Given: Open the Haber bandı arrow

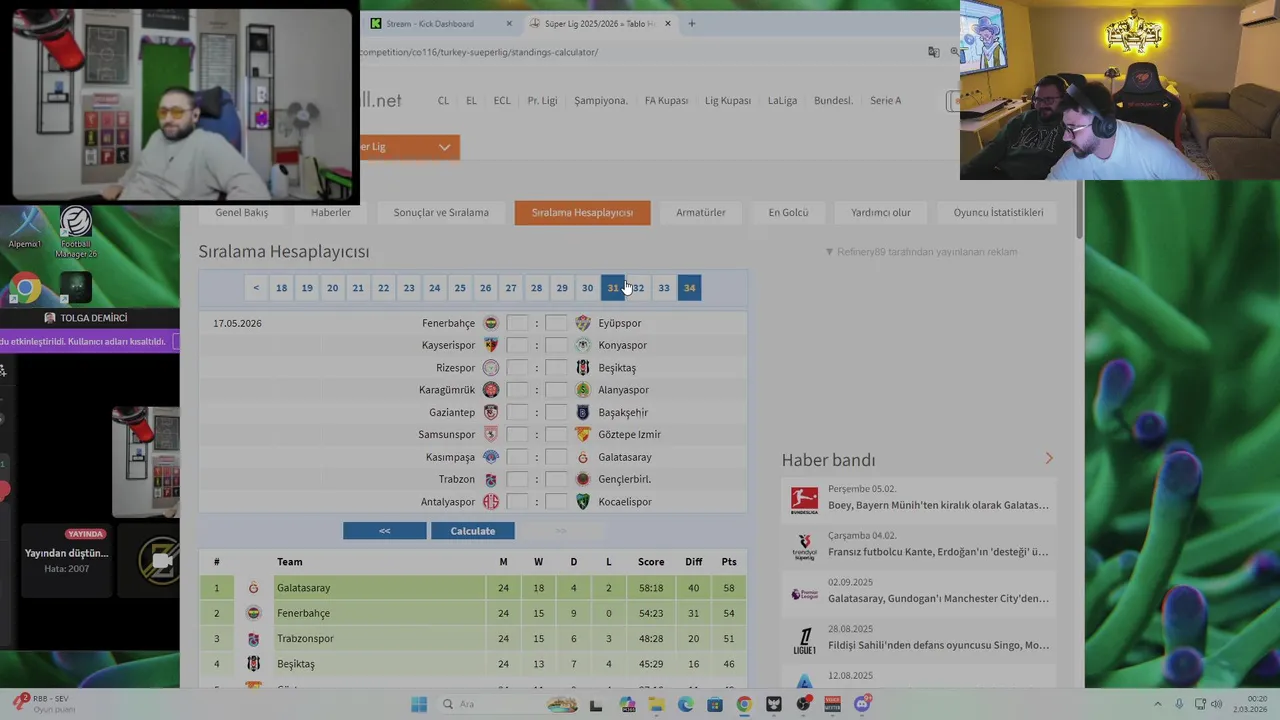Looking at the screenshot, I should pos(1048,458).
